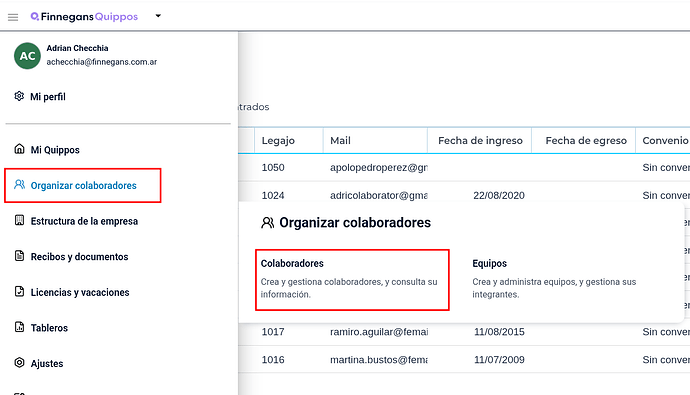Open the Ajustes section
690x395 pixels.
[x=47, y=364]
